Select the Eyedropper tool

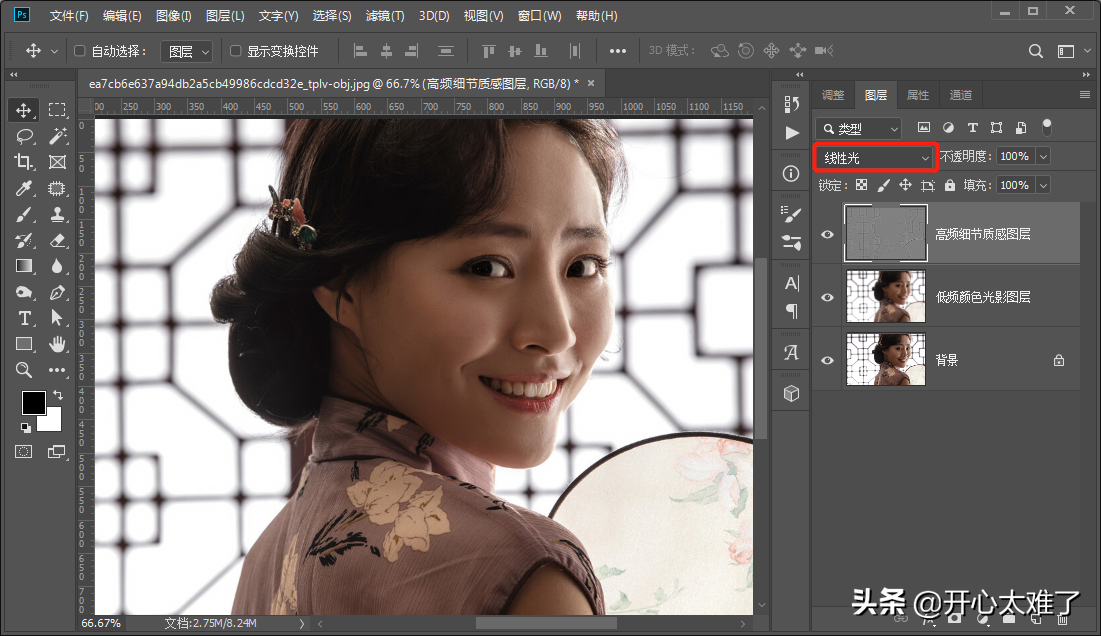25,188
